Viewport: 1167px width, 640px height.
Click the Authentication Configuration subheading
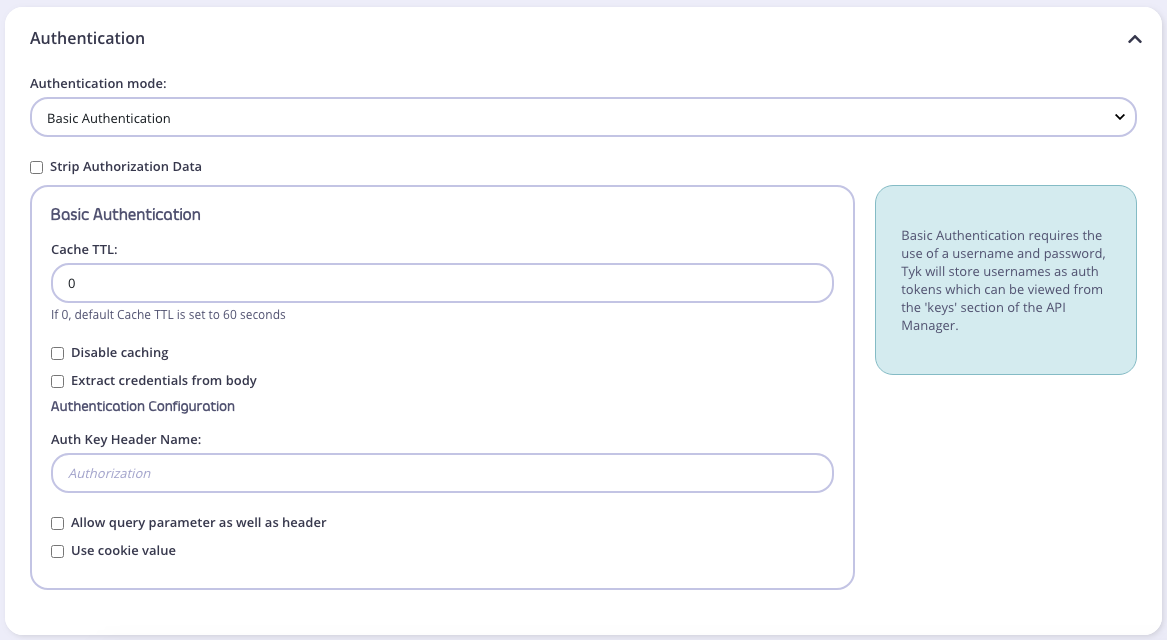142,407
